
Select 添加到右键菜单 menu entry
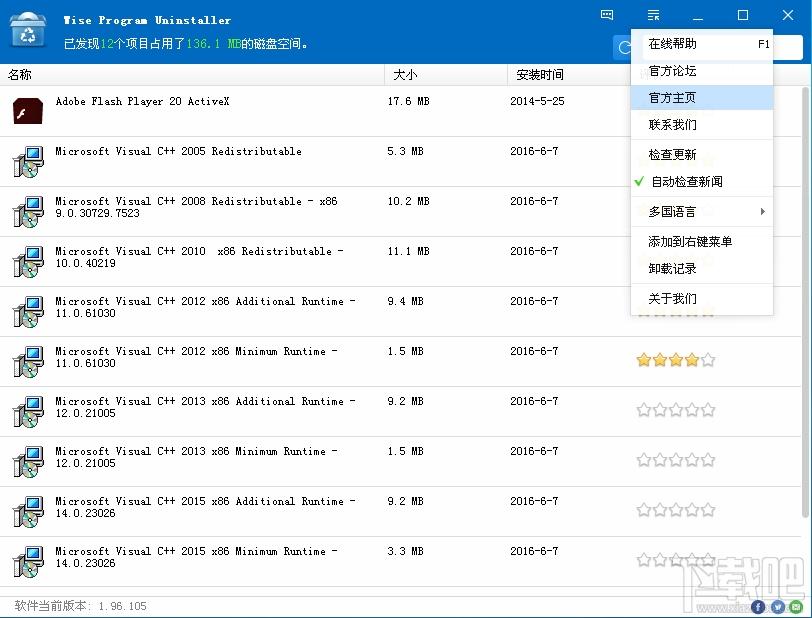tap(702, 241)
